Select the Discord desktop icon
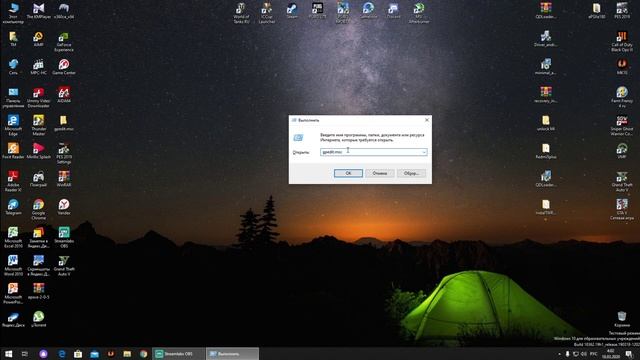This screenshot has height=360, width=640. [x=393, y=11]
